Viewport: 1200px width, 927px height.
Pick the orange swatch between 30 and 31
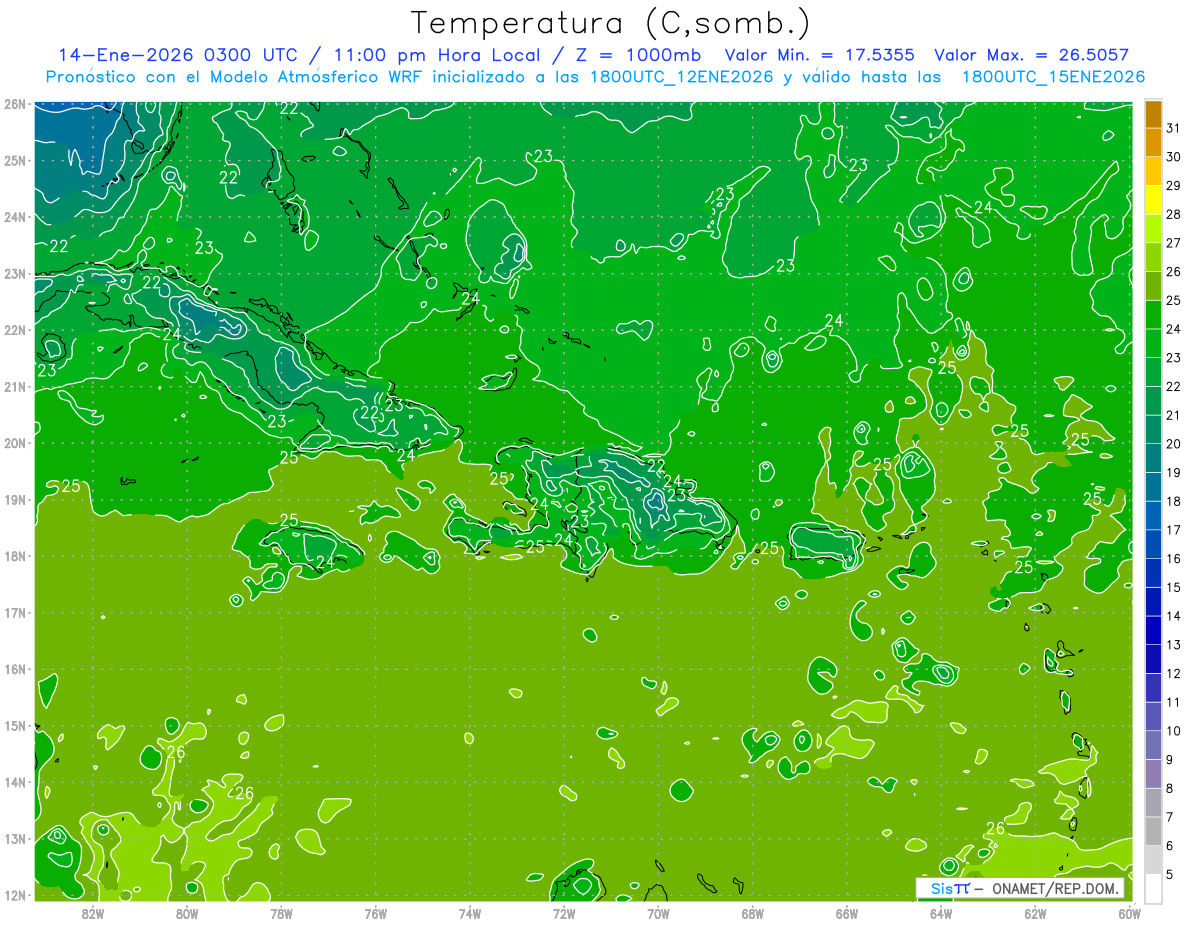(x=1153, y=143)
